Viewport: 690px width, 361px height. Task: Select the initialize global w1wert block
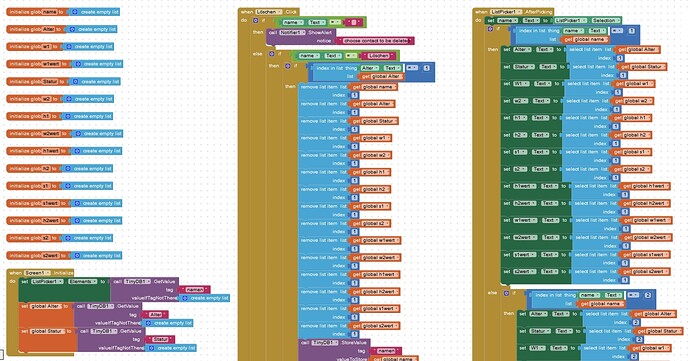tap(39, 64)
